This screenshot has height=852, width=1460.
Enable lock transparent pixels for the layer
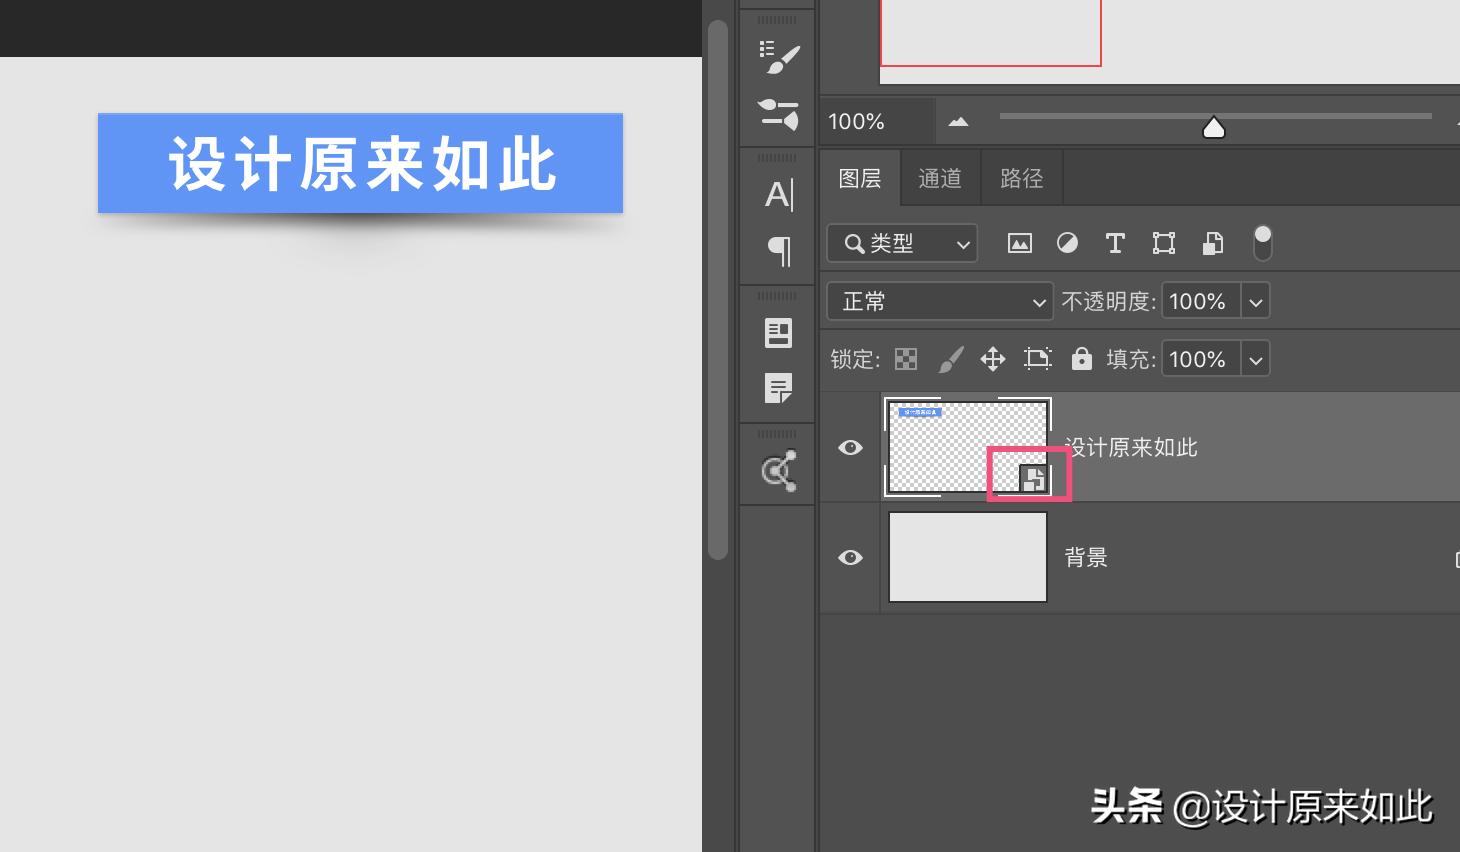[x=905, y=359]
